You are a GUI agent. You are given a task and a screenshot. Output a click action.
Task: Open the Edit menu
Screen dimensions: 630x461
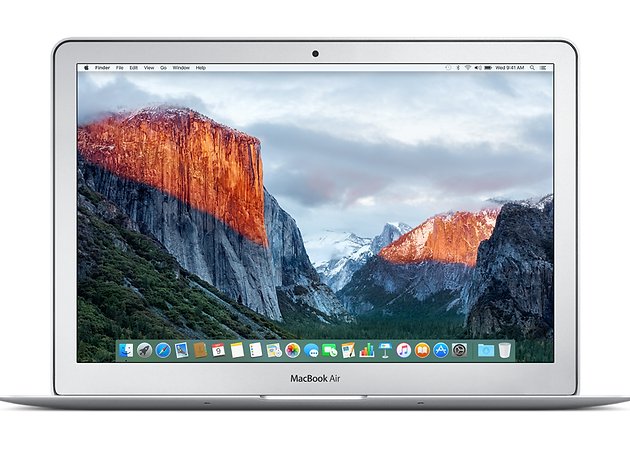coord(134,68)
